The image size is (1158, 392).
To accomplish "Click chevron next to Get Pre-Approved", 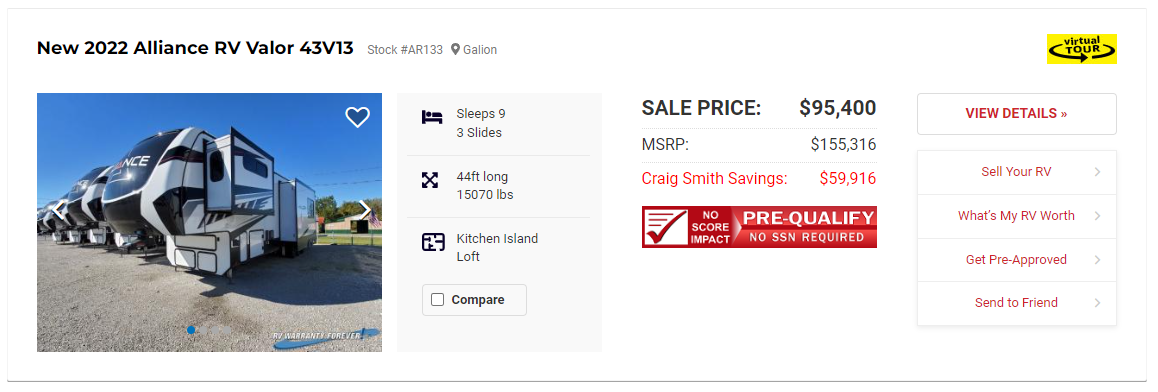I will 1097,260.
